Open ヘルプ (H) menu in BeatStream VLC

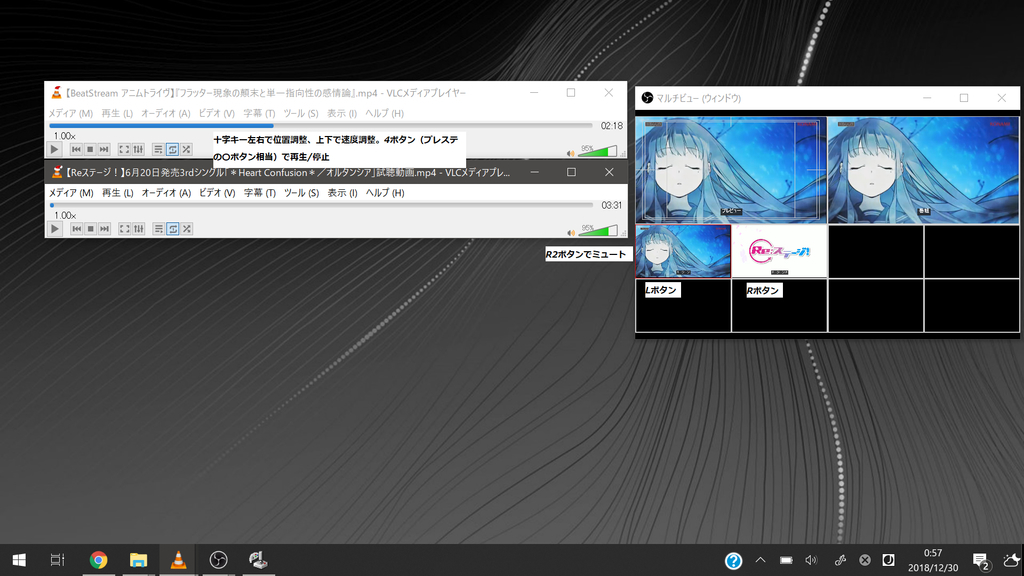coord(384,114)
